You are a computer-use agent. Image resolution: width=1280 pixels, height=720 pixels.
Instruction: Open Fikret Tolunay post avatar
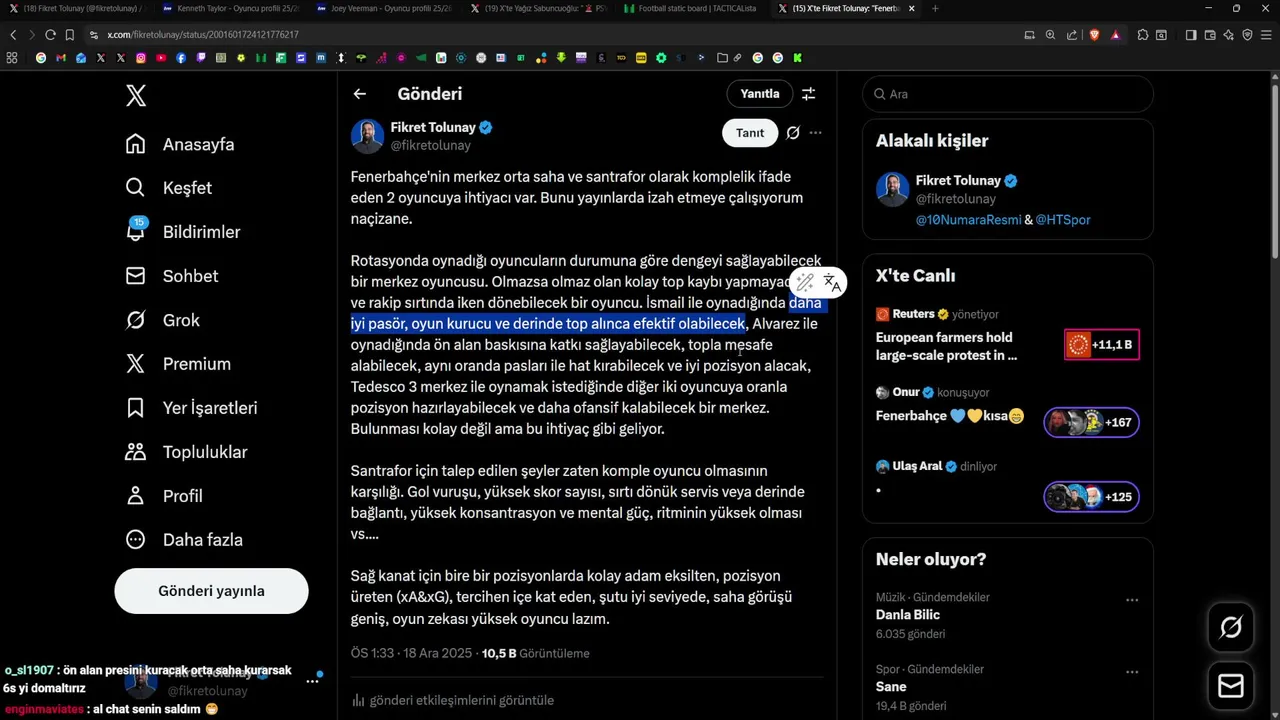[367, 136]
